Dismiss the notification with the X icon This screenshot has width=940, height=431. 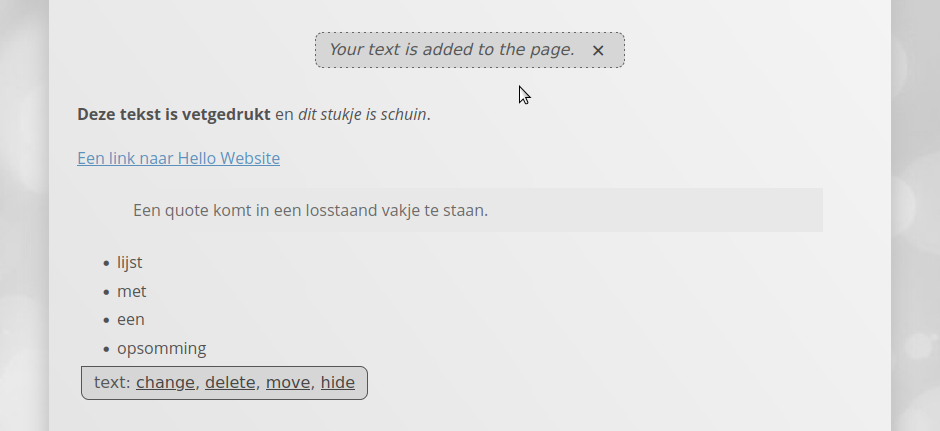click(x=598, y=50)
